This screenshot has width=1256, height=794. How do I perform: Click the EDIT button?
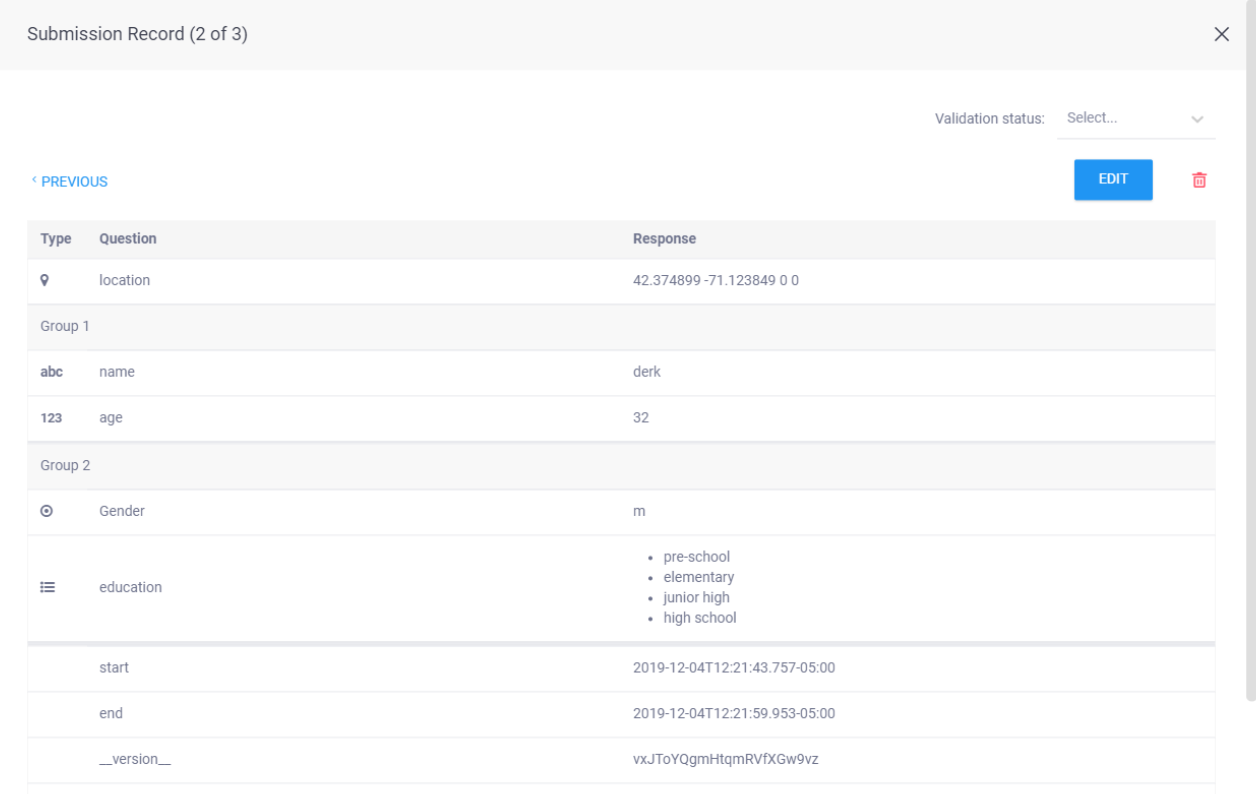click(1113, 180)
